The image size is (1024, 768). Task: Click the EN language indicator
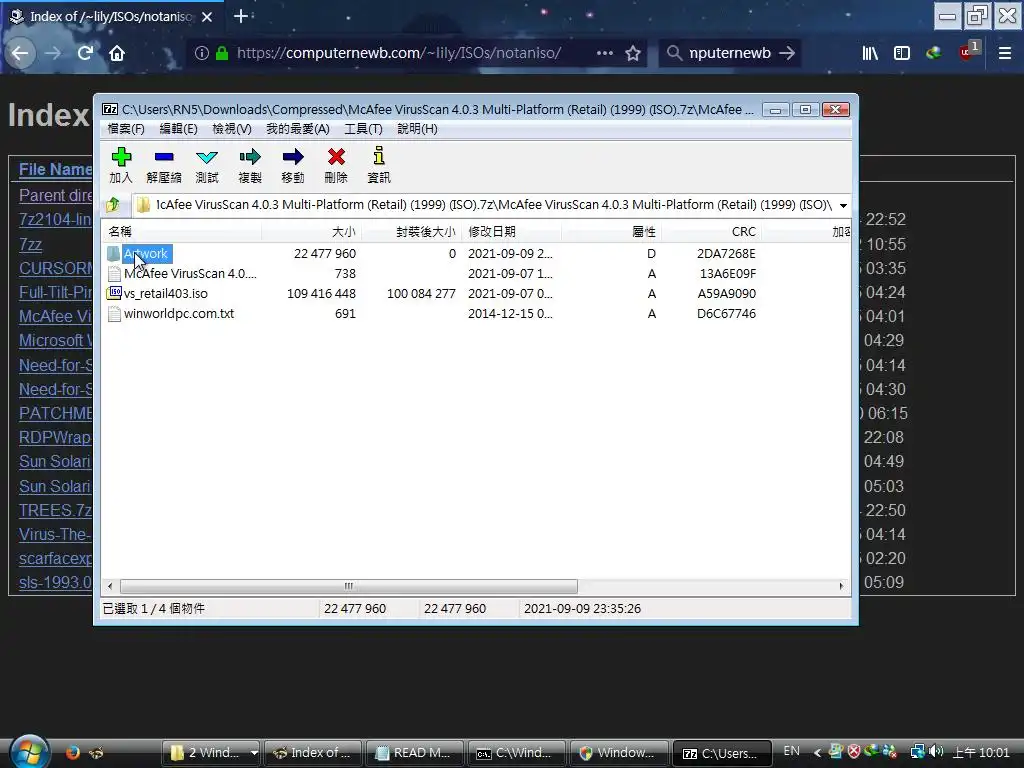pos(791,751)
